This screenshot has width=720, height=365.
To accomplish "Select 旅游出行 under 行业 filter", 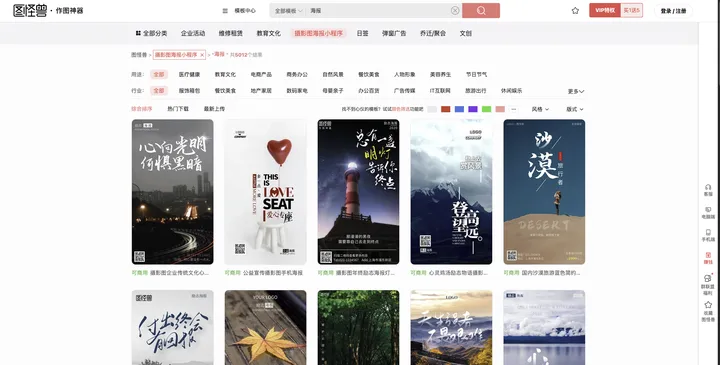I will click(x=475, y=91).
